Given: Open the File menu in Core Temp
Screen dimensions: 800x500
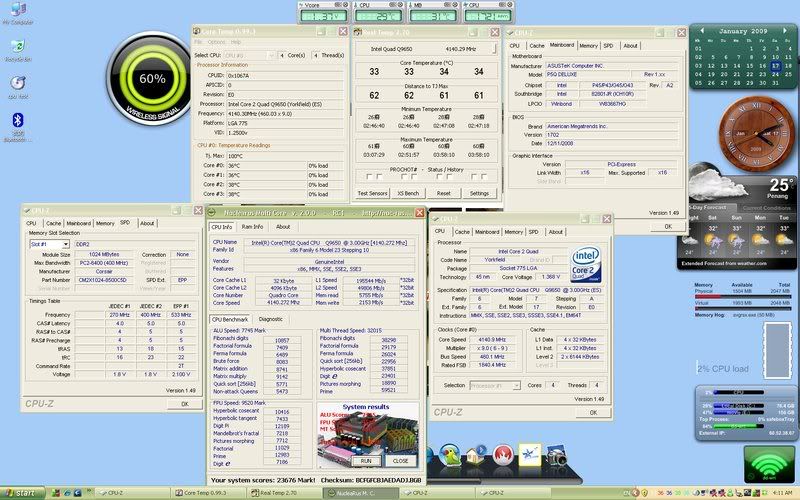Looking at the screenshot, I should tap(198, 42).
